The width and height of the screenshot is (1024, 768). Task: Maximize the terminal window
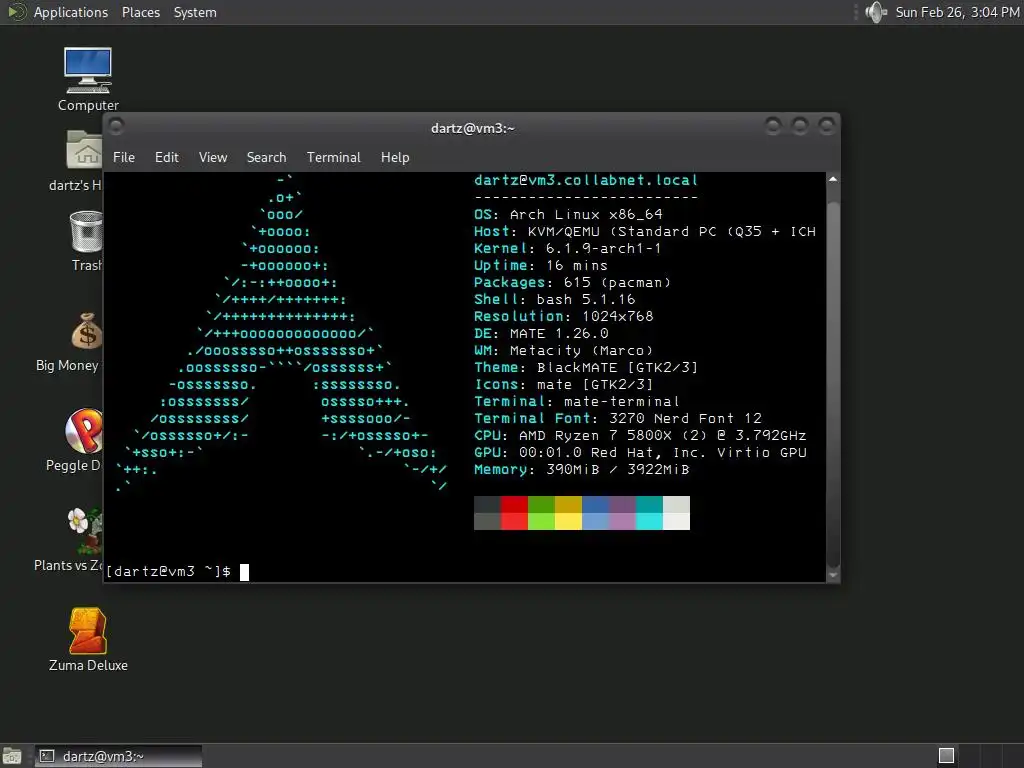[x=799, y=125]
